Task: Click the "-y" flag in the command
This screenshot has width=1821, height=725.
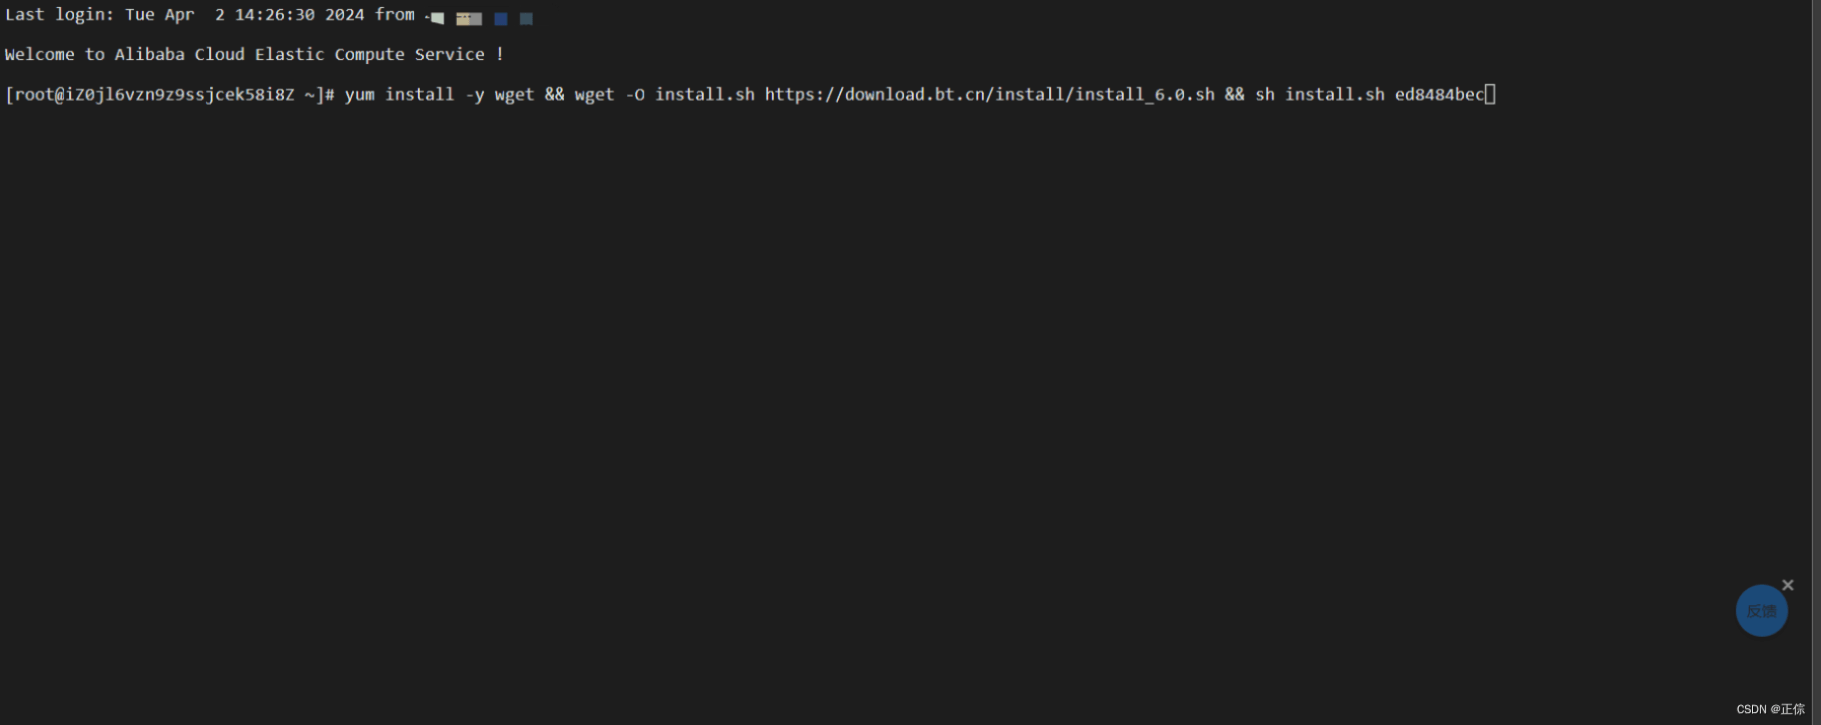Action: coord(474,94)
